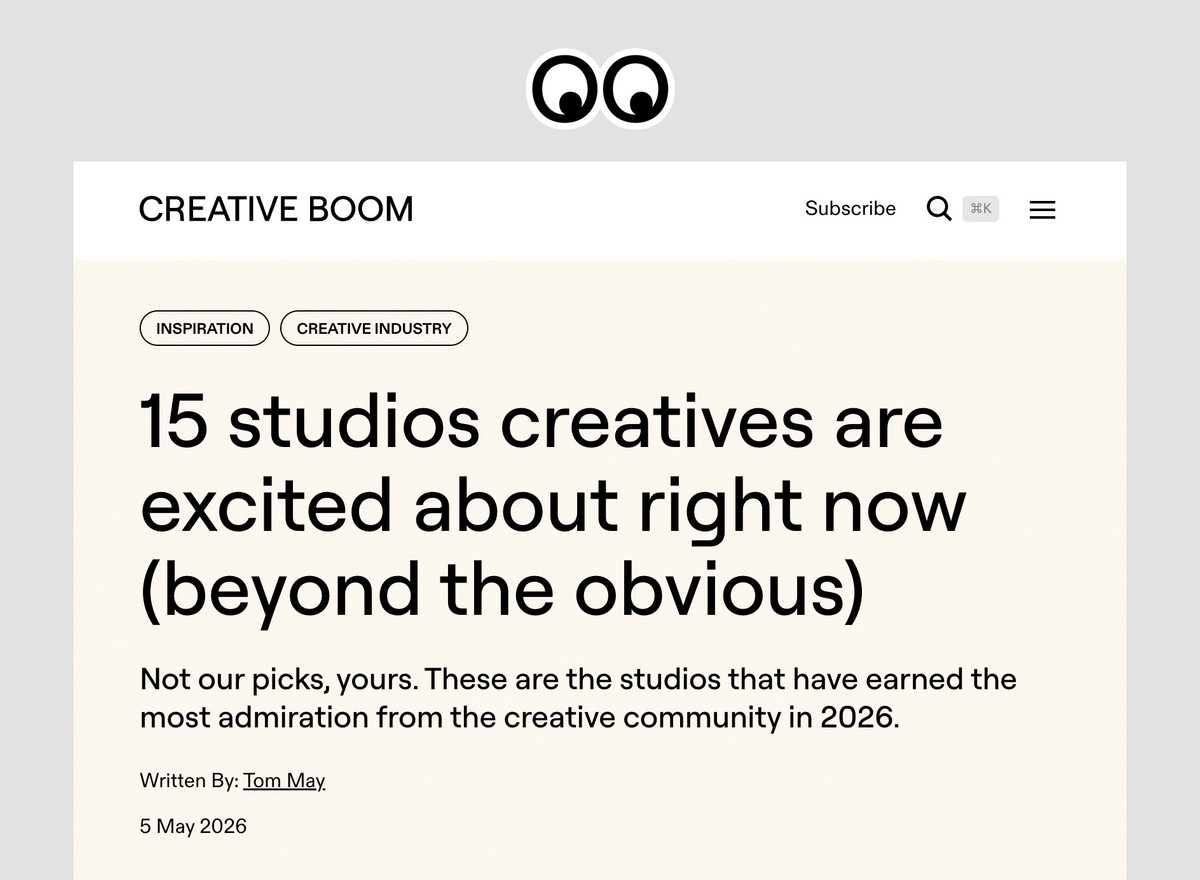The height and width of the screenshot is (880, 1200).
Task: Select the CREATIVE INDUSTRY category tag
Action: coord(374,328)
